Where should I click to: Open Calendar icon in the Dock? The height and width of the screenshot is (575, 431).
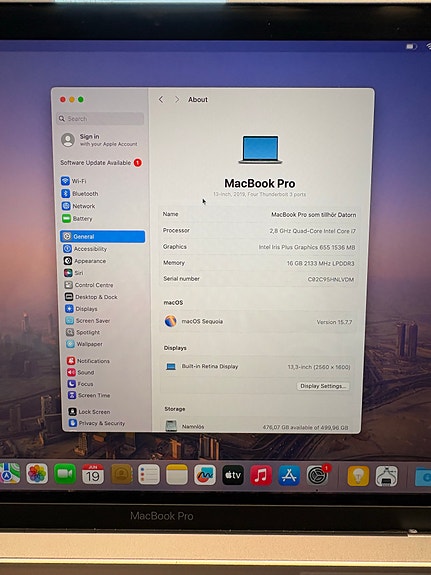93,474
